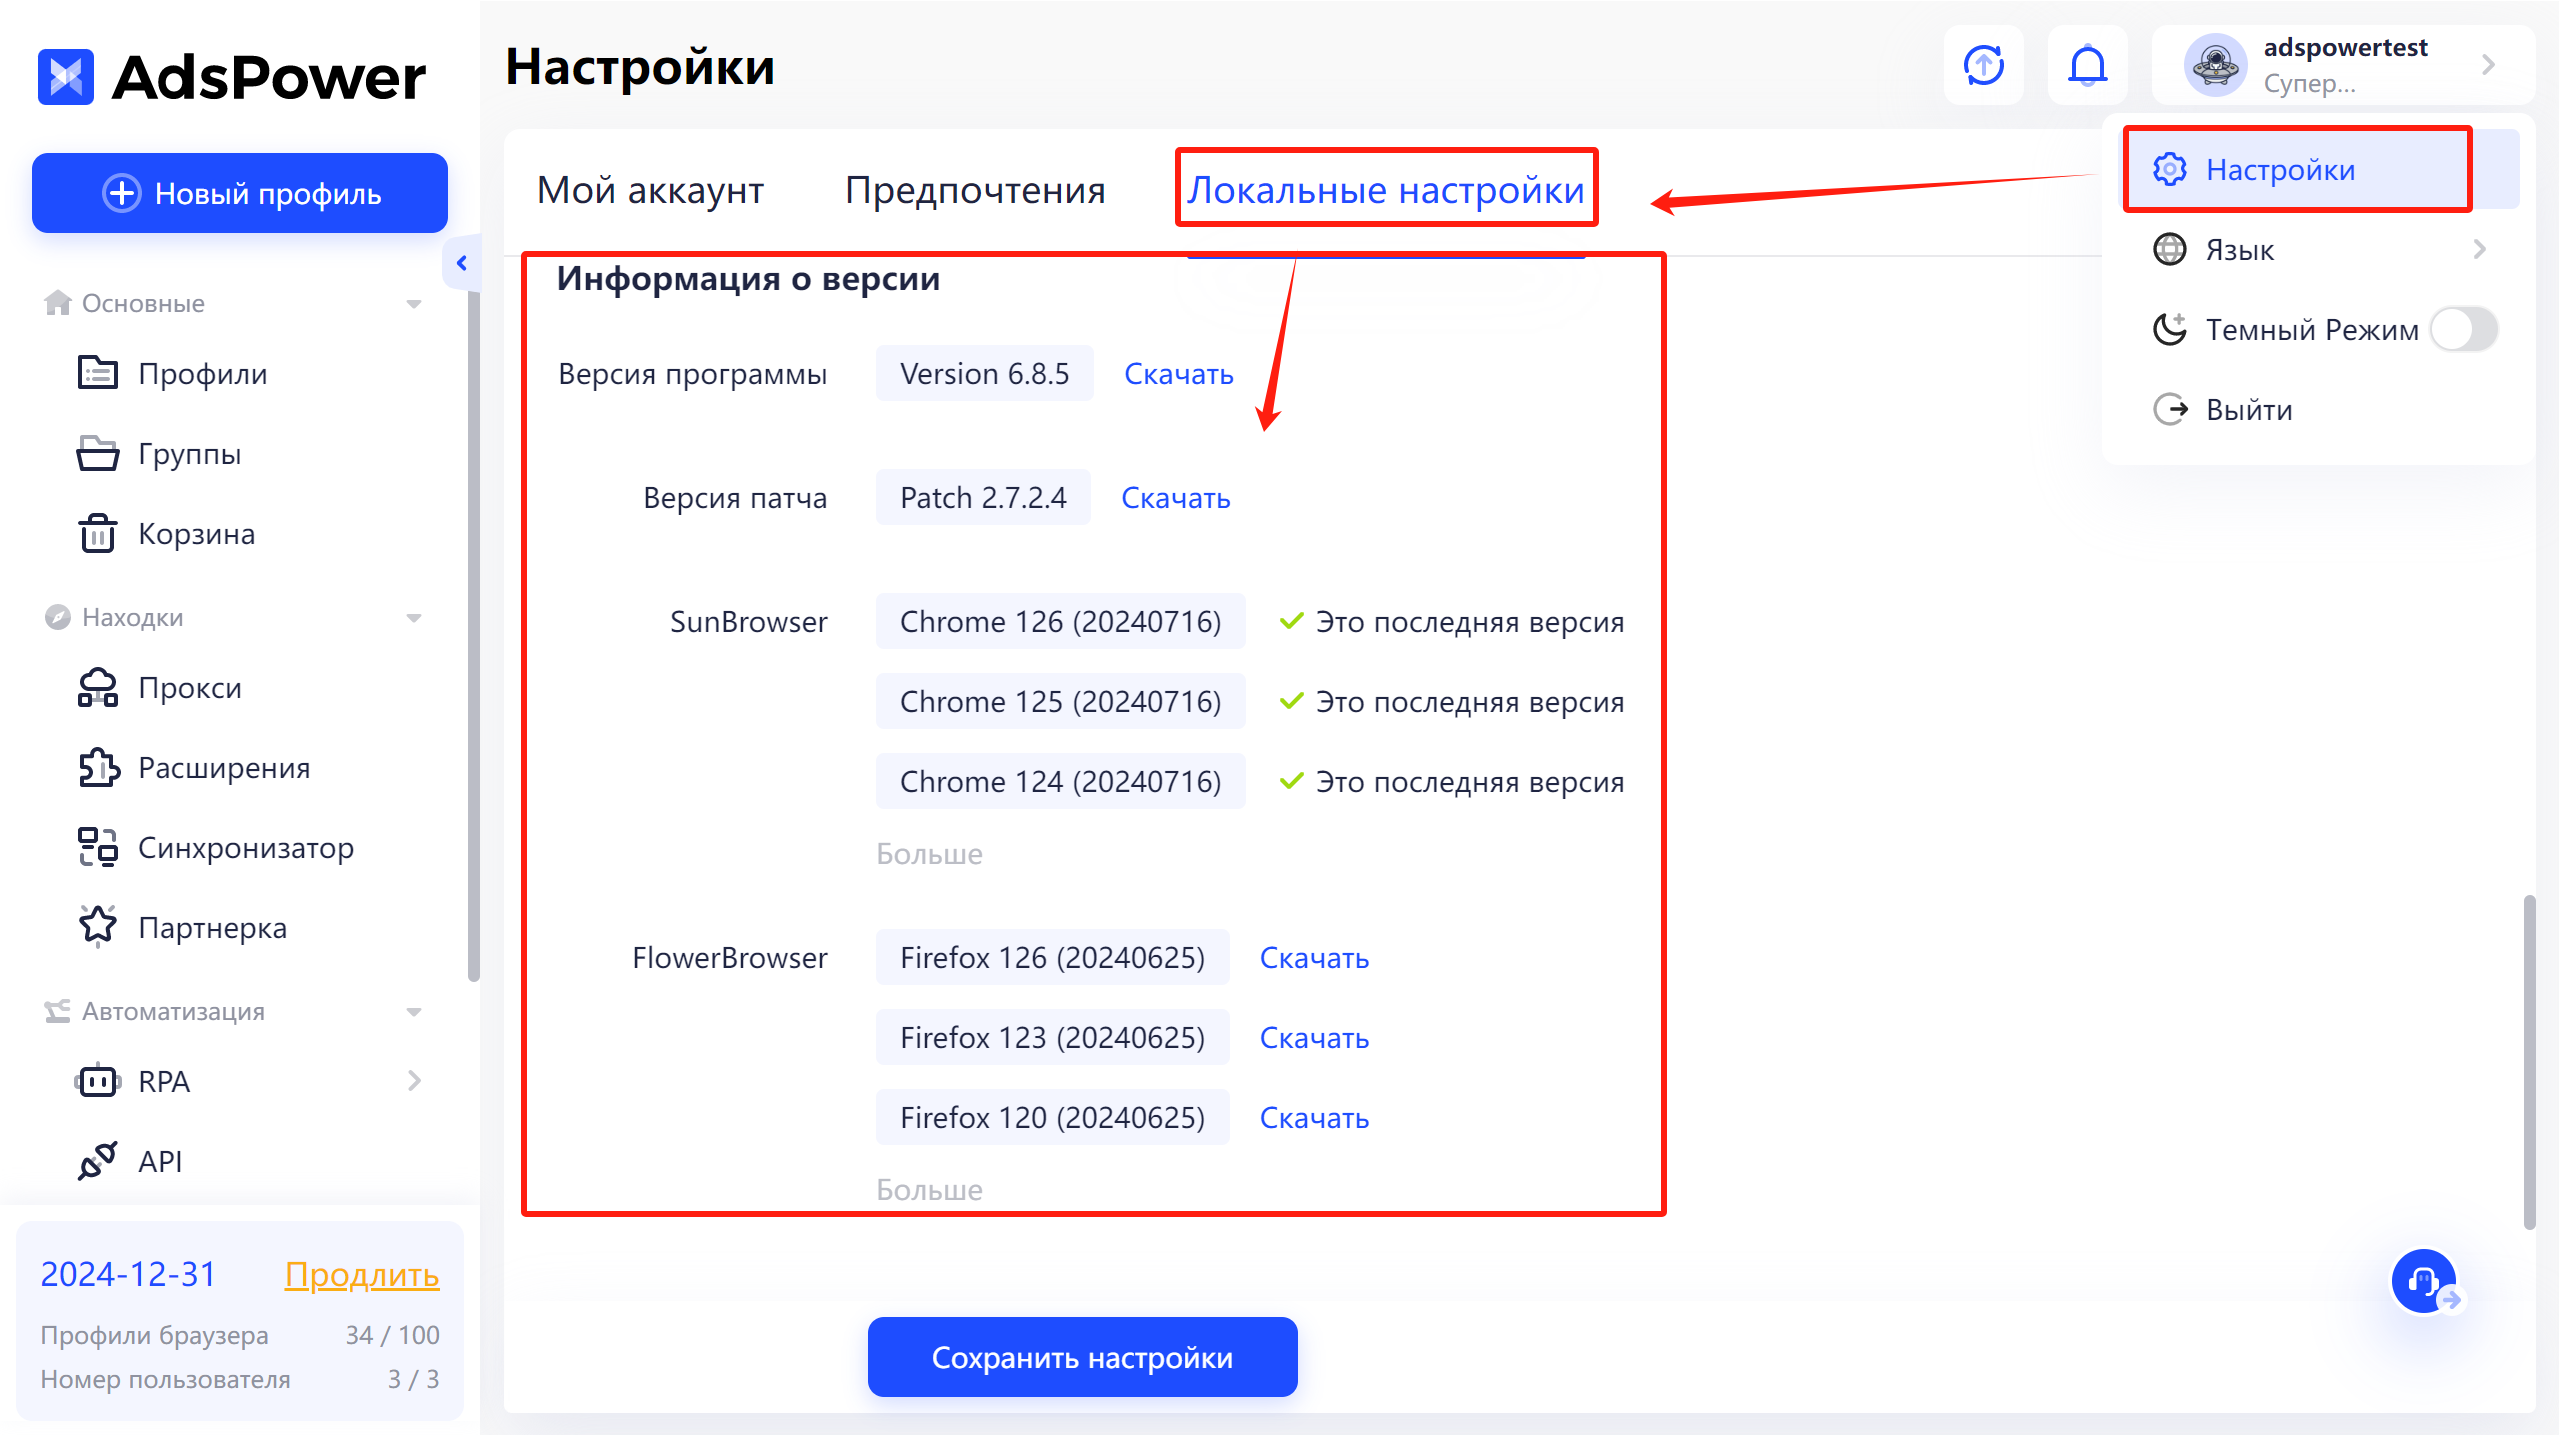Click Находки compass icon in sidebar
This screenshot has width=2559, height=1435.
tap(58, 617)
